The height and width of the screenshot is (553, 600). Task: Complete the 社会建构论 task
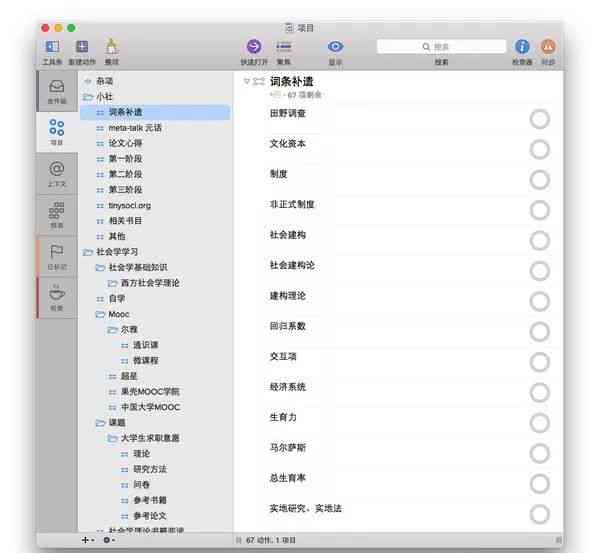pos(540,271)
